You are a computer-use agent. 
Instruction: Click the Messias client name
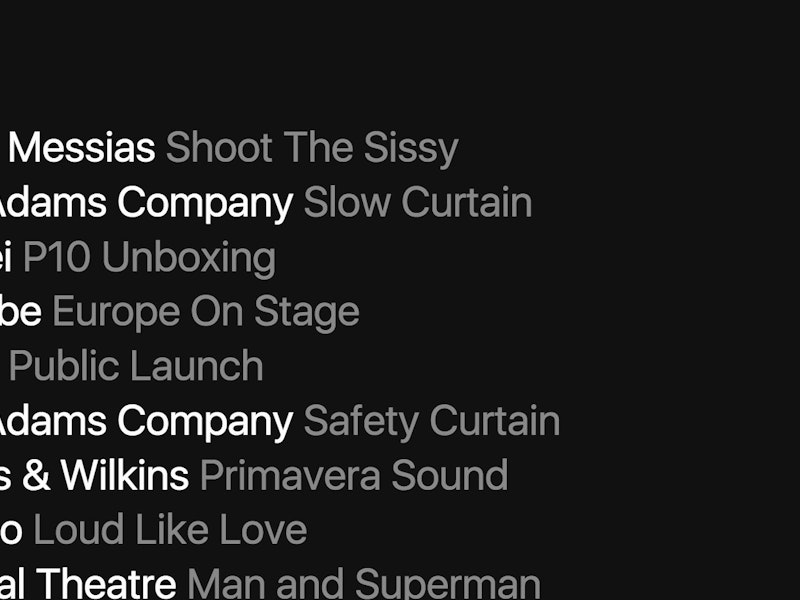pos(82,149)
